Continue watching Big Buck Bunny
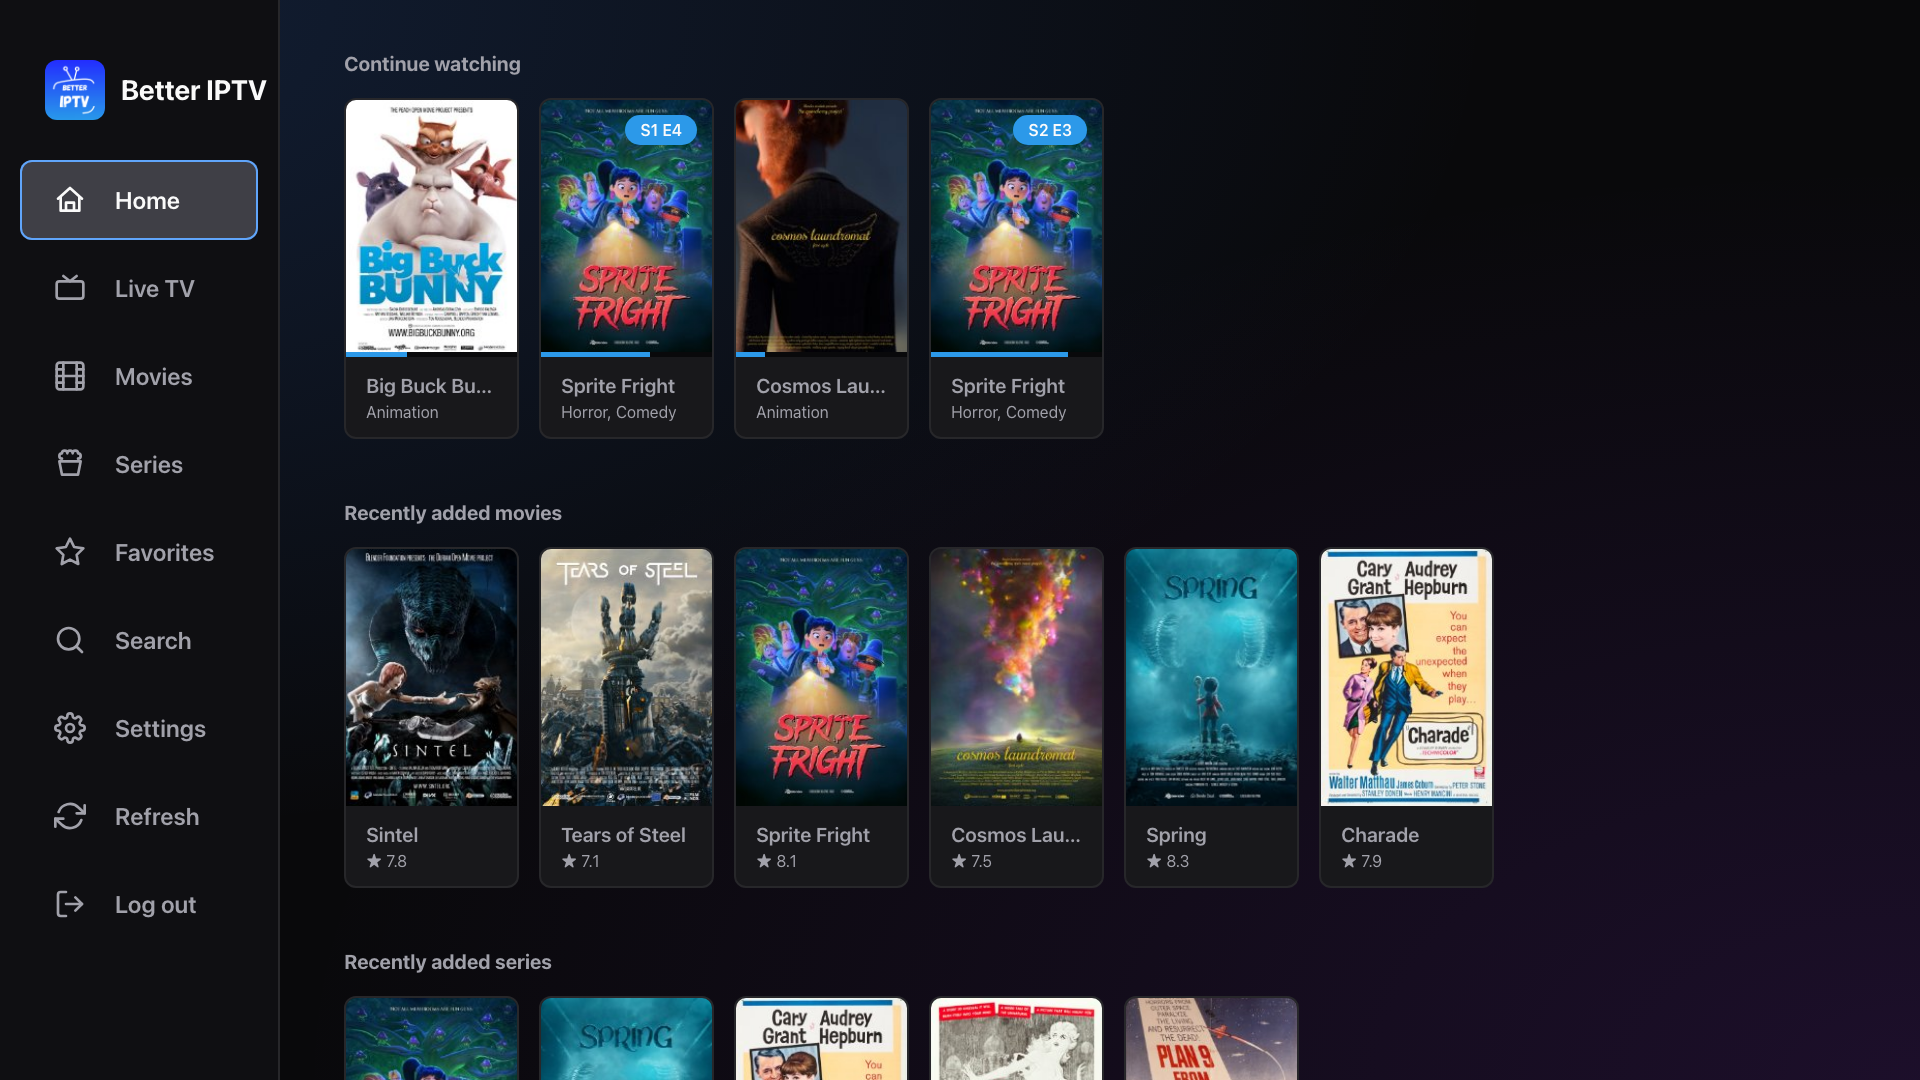Viewport: 1920px width, 1080px height. point(431,240)
